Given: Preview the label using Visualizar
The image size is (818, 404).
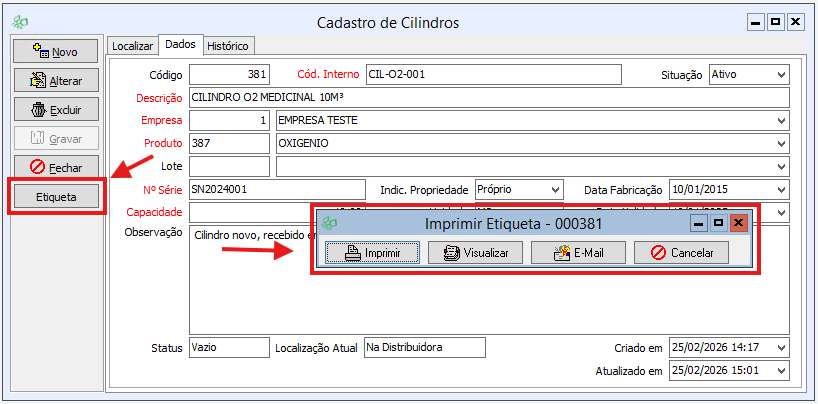Looking at the screenshot, I should [476, 253].
